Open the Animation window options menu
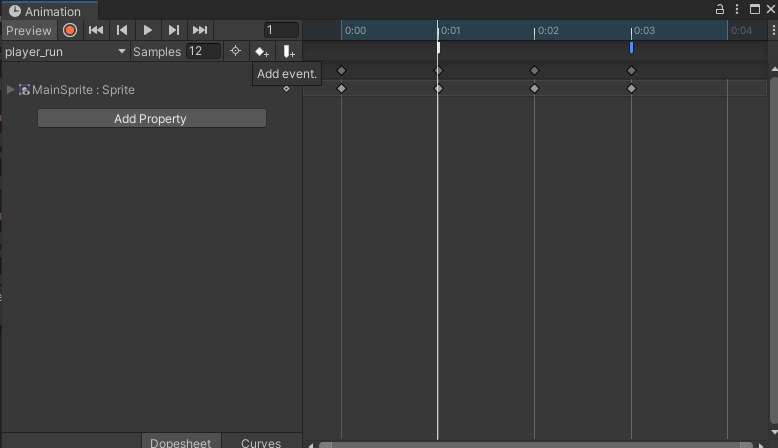The image size is (778, 448). point(737,9)
